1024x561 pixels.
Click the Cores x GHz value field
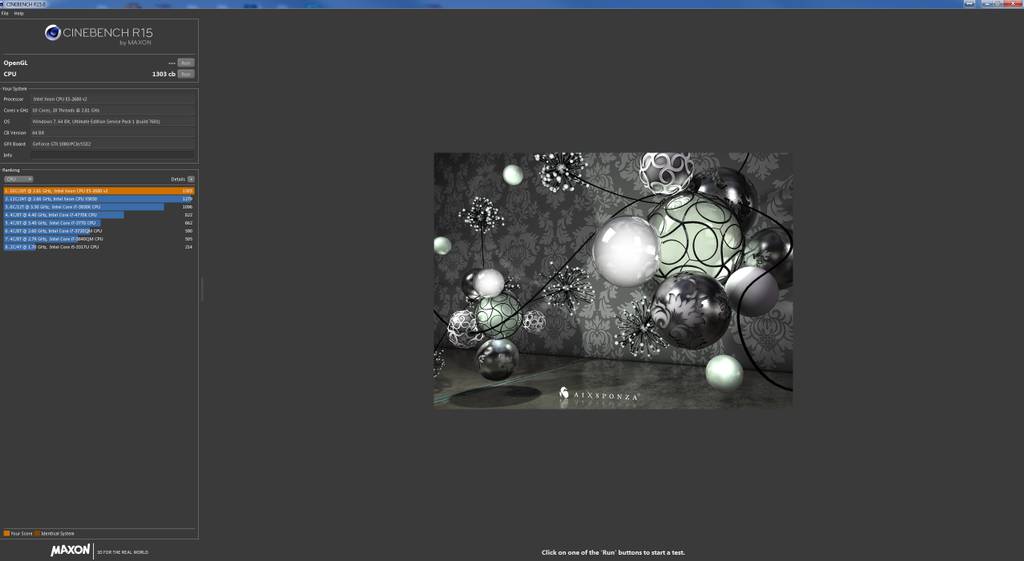pos(112,110)
